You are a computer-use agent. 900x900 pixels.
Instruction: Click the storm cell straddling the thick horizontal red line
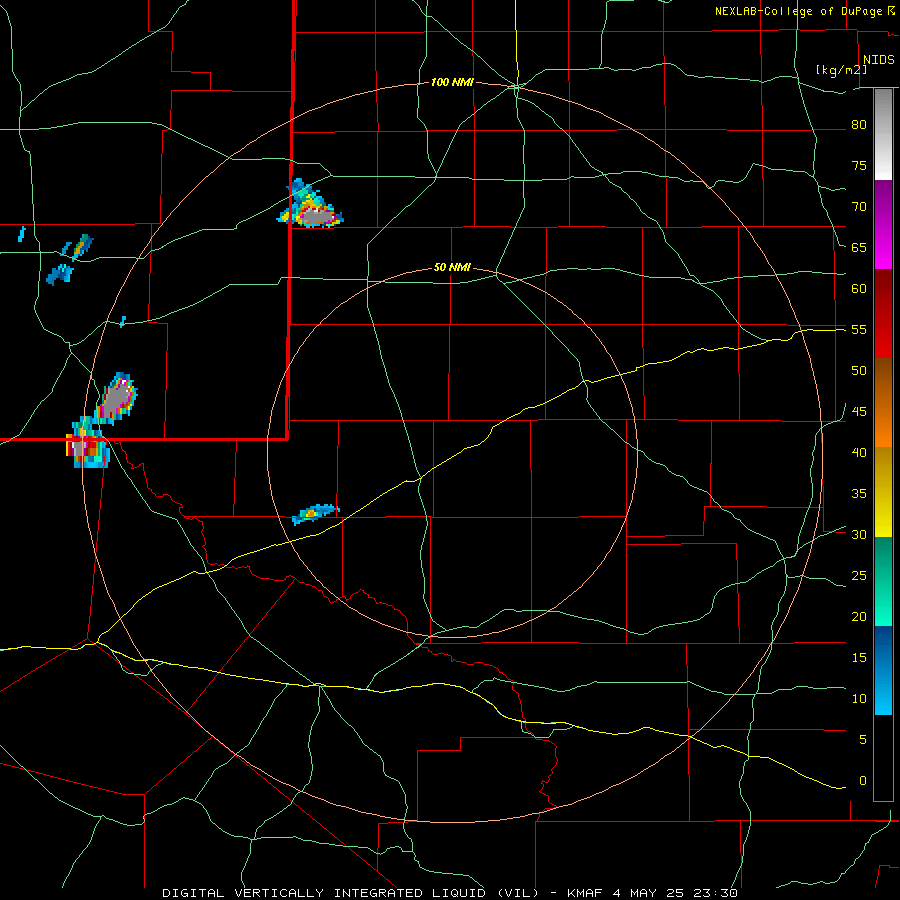tap(88, 443)
